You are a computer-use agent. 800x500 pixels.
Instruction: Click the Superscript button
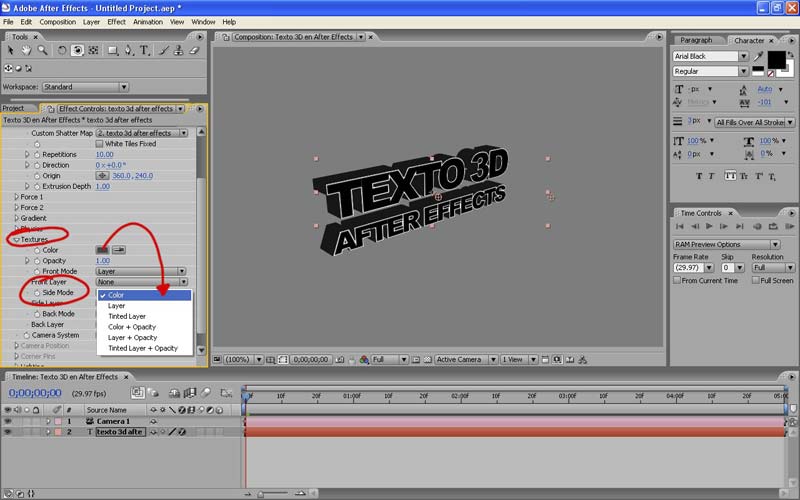pyautogui.click(x=759, y=176)
